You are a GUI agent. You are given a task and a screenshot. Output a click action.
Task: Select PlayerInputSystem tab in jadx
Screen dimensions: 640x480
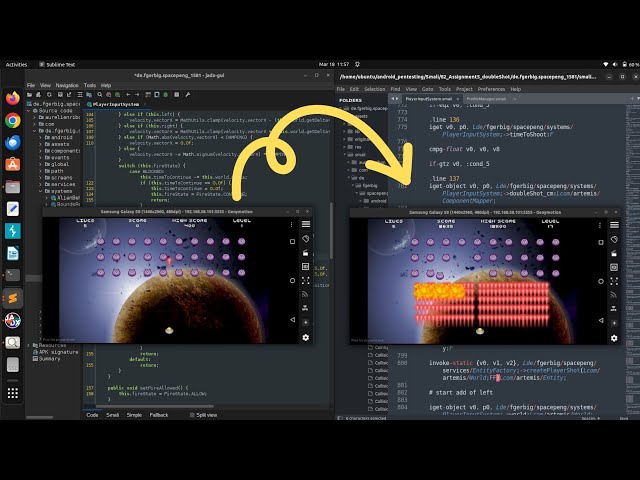tap(116, 104)
